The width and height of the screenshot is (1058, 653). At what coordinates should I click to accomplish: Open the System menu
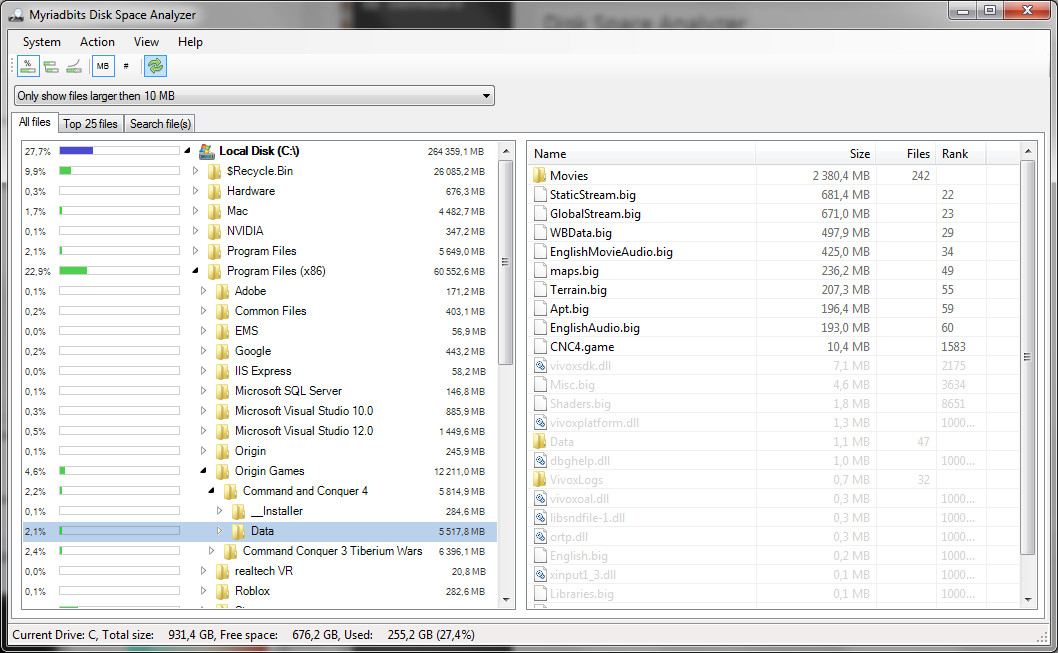[x=42, y=42]
